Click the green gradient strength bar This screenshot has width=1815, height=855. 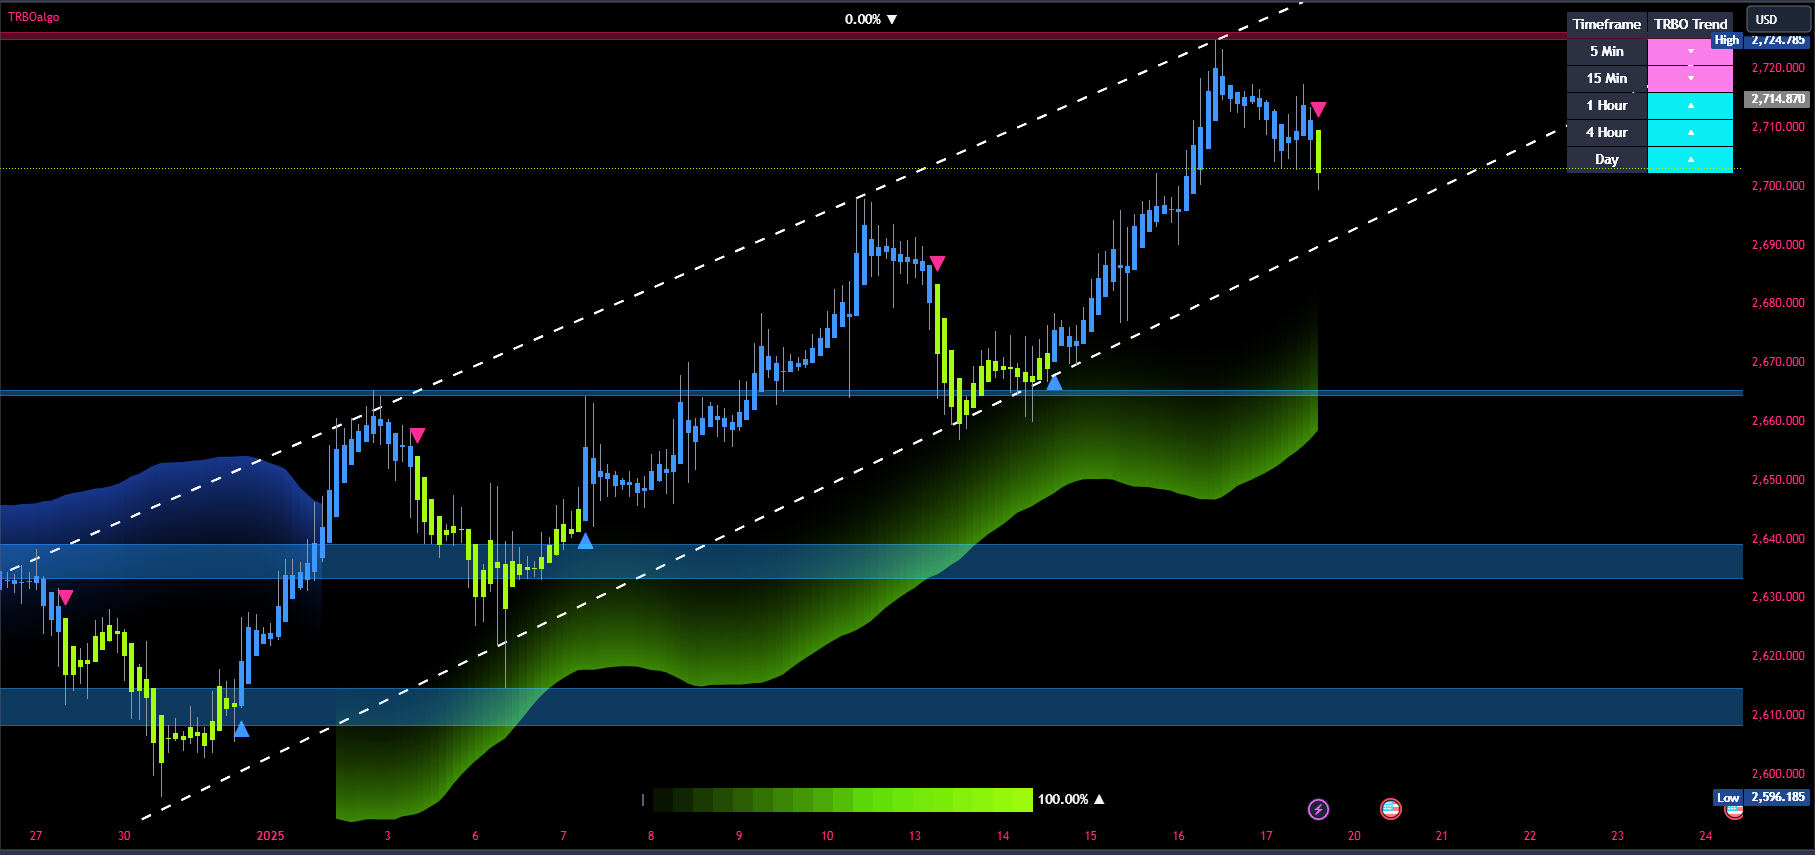tap(842, 799)
